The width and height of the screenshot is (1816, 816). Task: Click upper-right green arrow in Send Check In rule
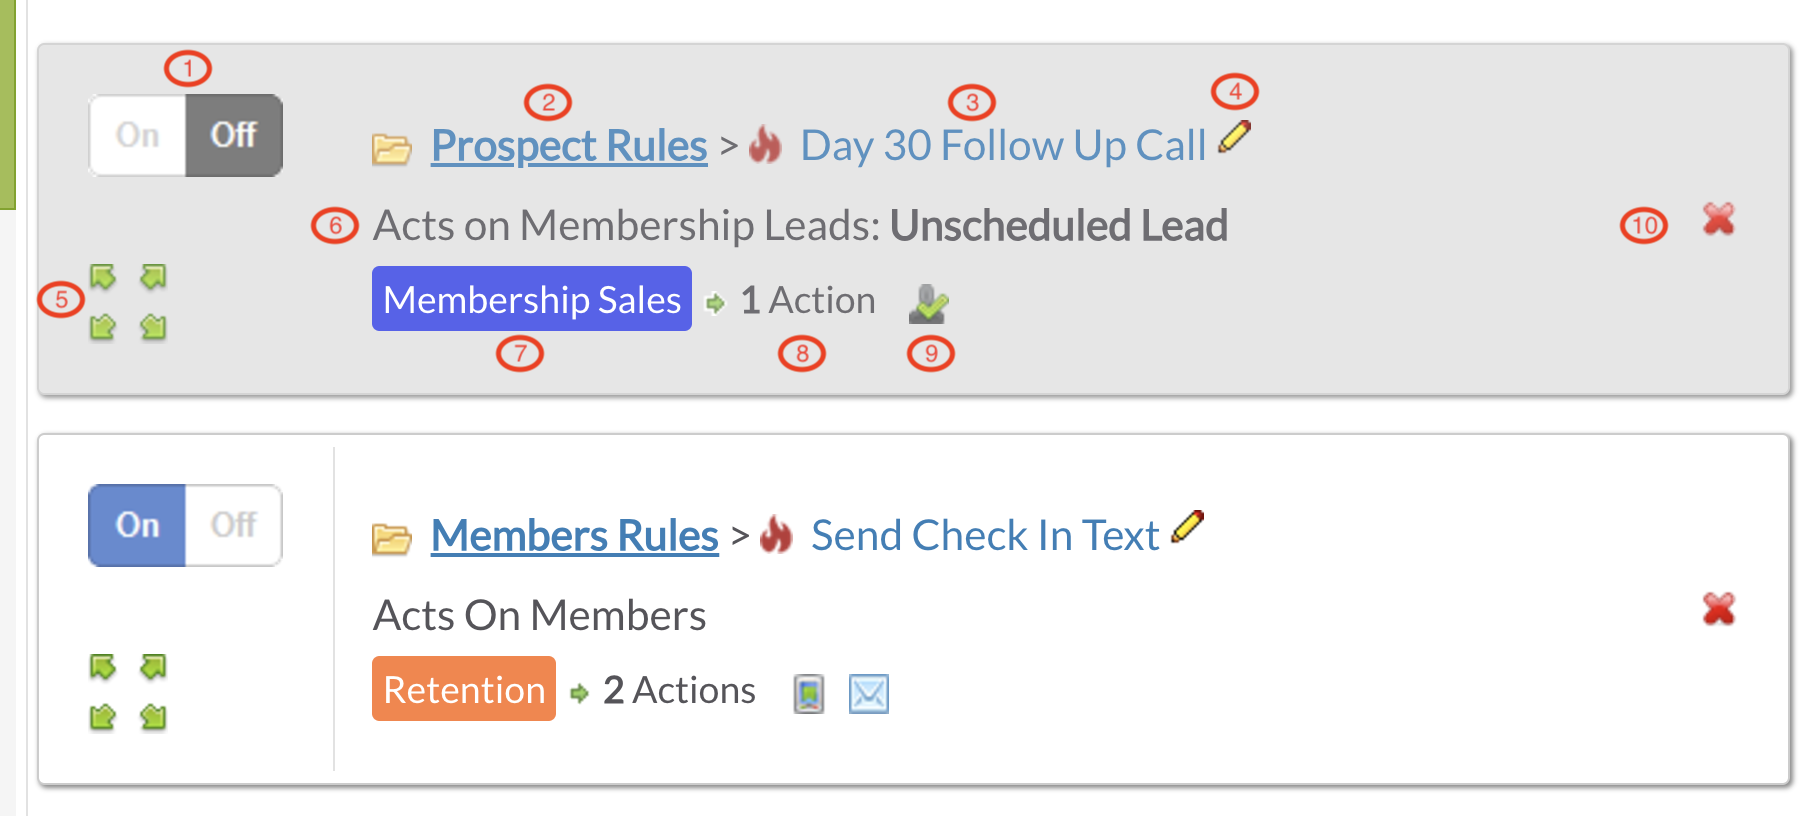pos(153,667)
